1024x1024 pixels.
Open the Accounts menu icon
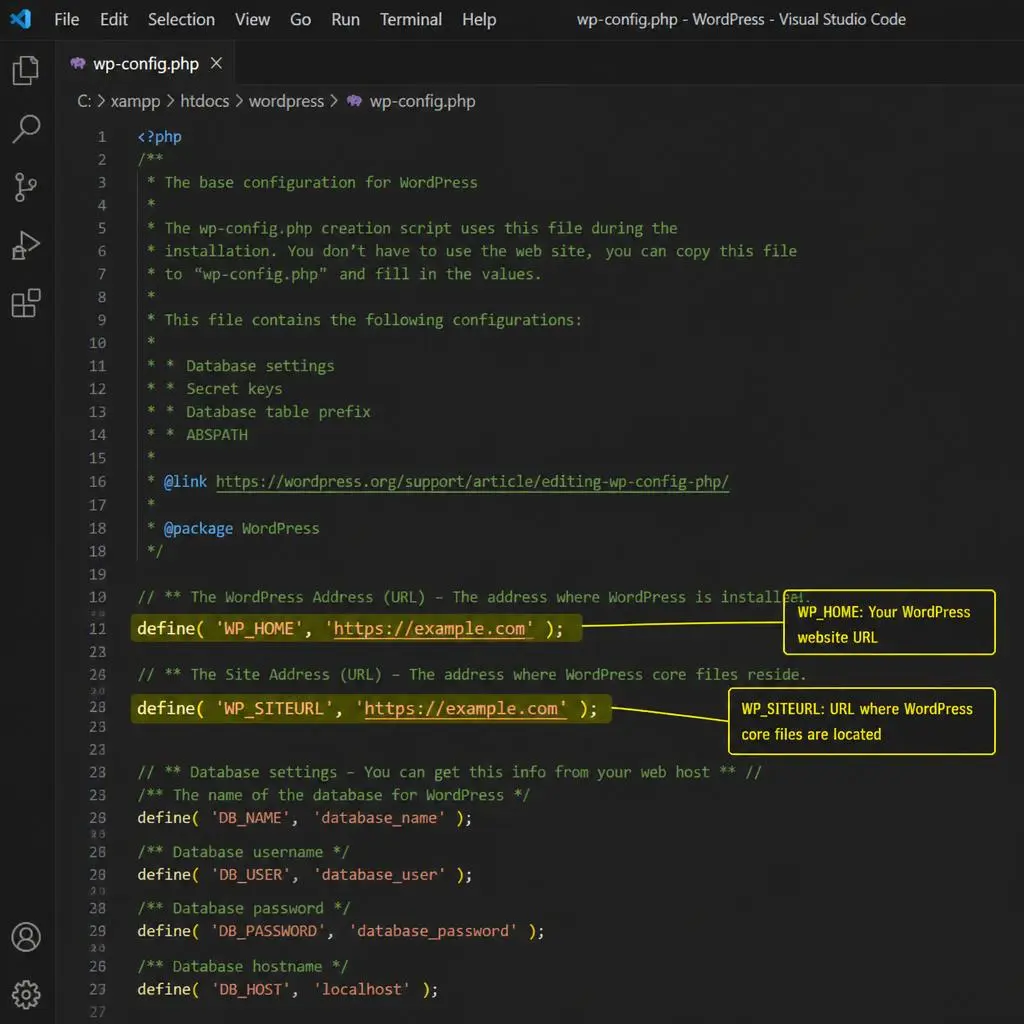point(25,937)
